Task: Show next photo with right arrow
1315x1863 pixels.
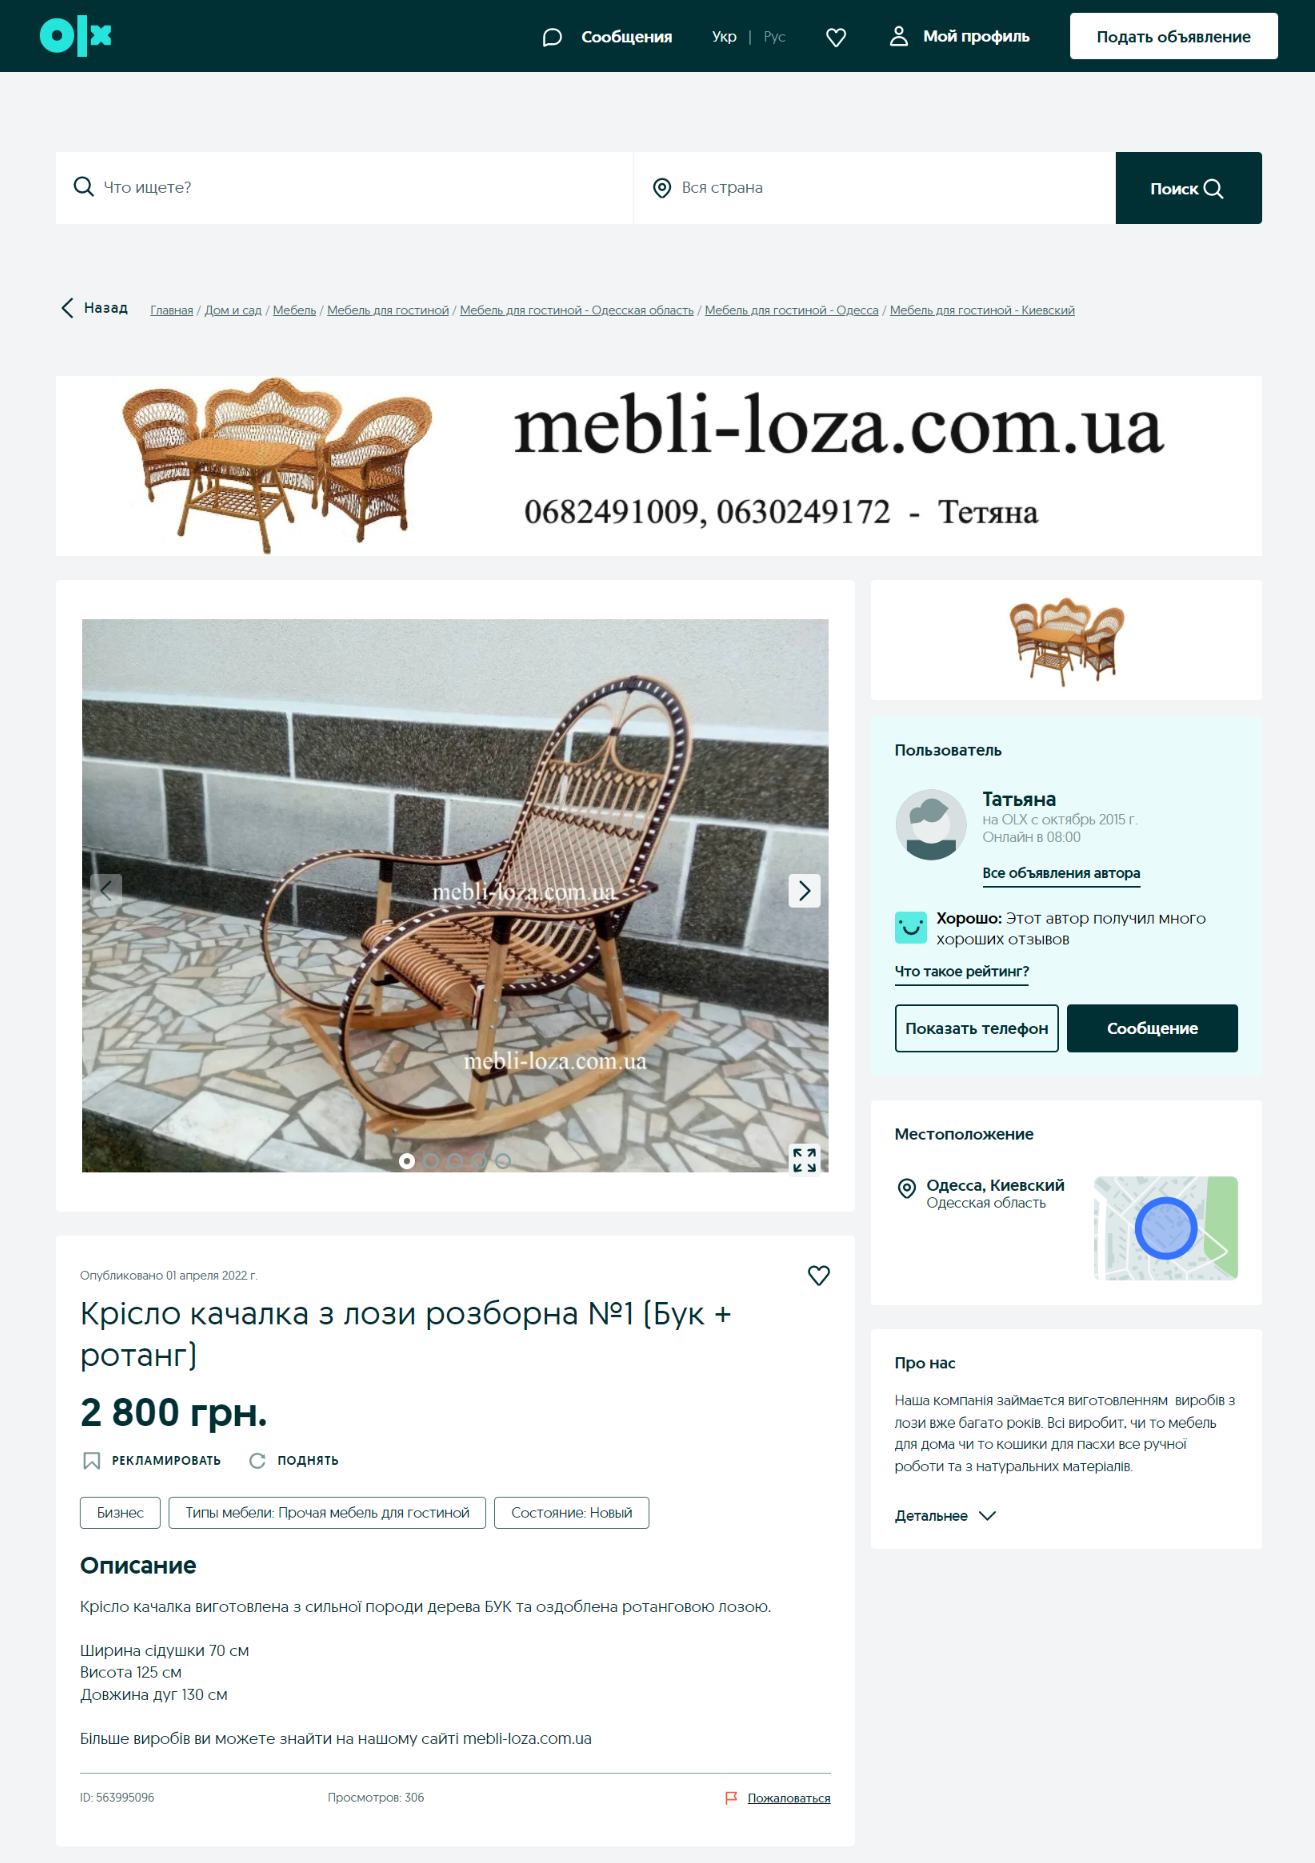Action: pyautogui.click(x=804, y=890)
